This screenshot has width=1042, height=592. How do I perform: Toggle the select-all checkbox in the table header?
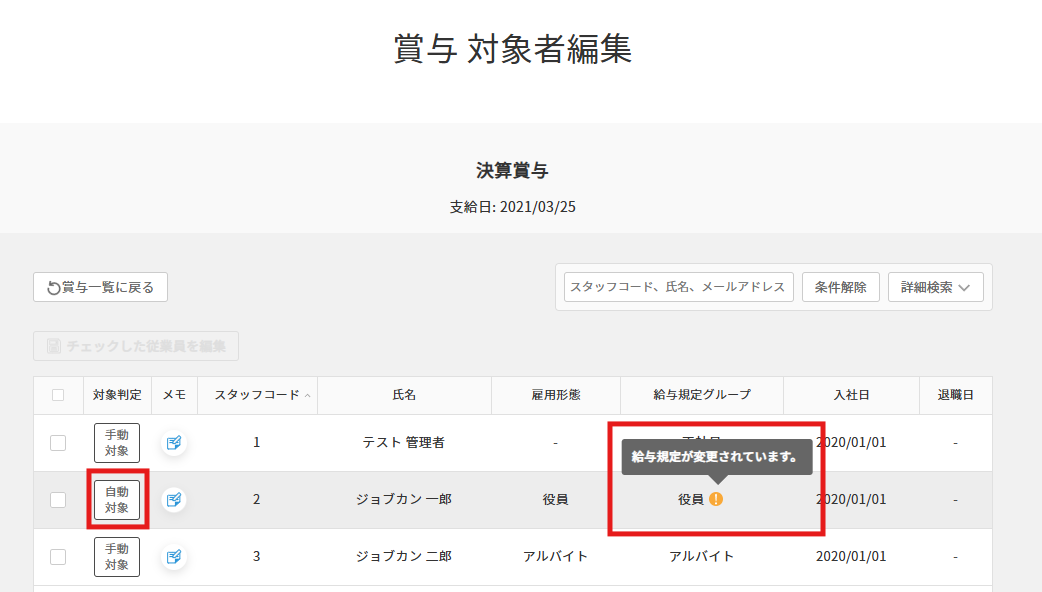tap(59, 395)
